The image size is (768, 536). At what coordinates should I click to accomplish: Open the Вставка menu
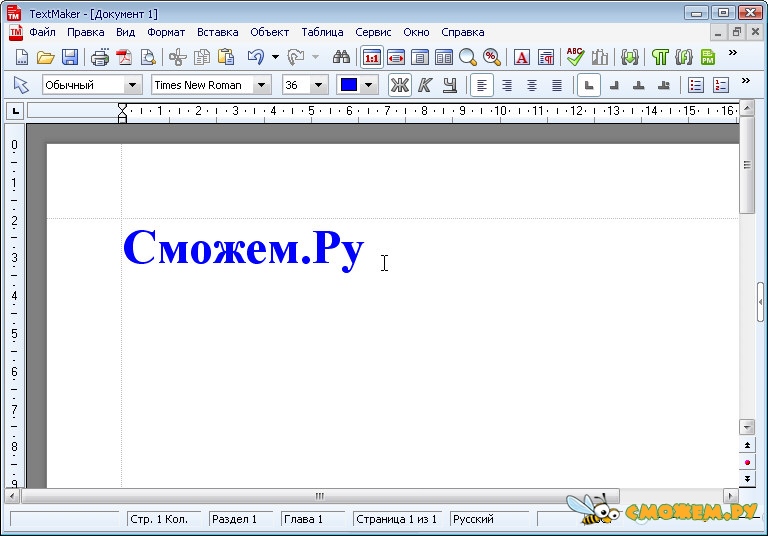(x=217, y=32)
